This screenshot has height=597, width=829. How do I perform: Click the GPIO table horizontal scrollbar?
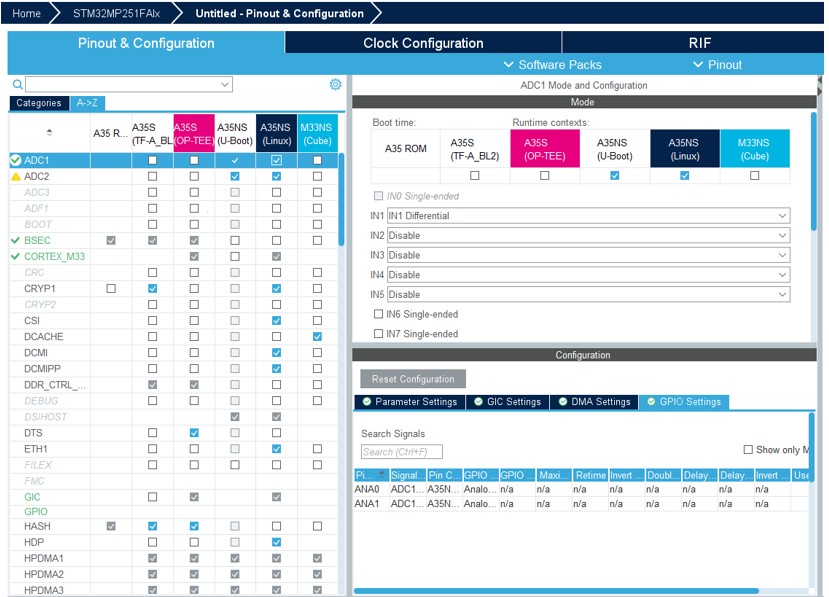(x=556, y=591)
